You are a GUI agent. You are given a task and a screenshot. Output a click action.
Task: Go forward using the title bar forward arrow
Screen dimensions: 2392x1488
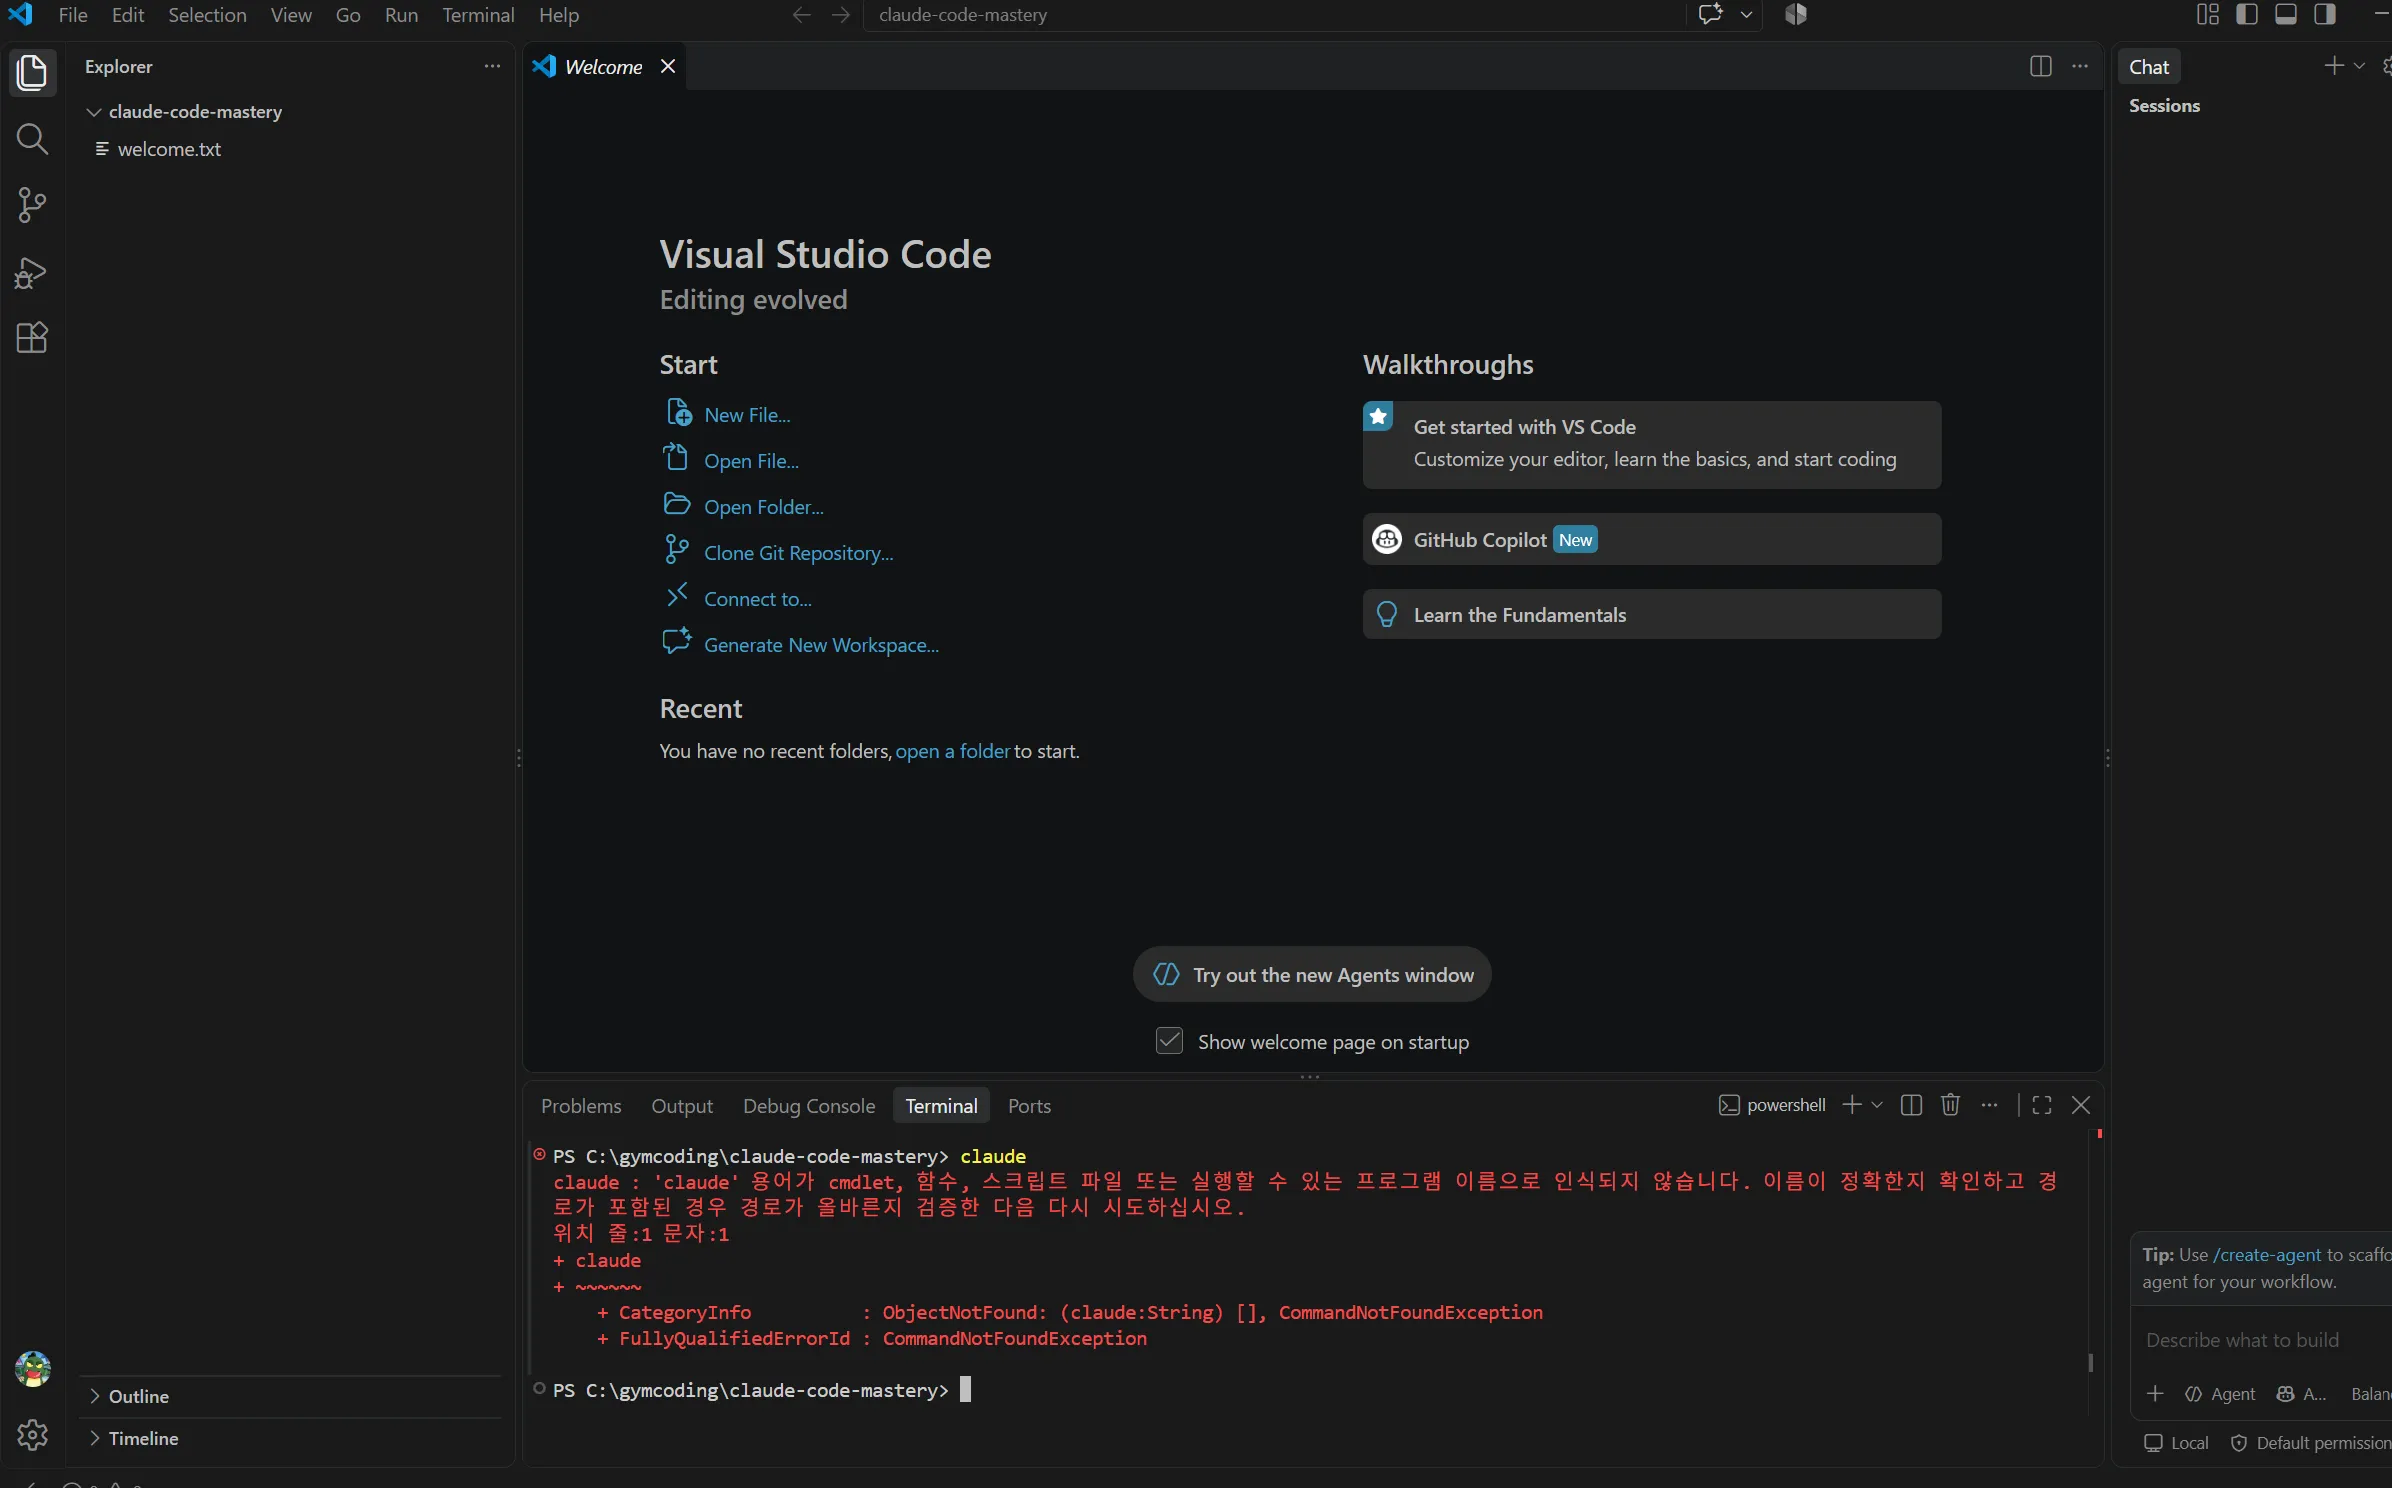pos(840,15)
